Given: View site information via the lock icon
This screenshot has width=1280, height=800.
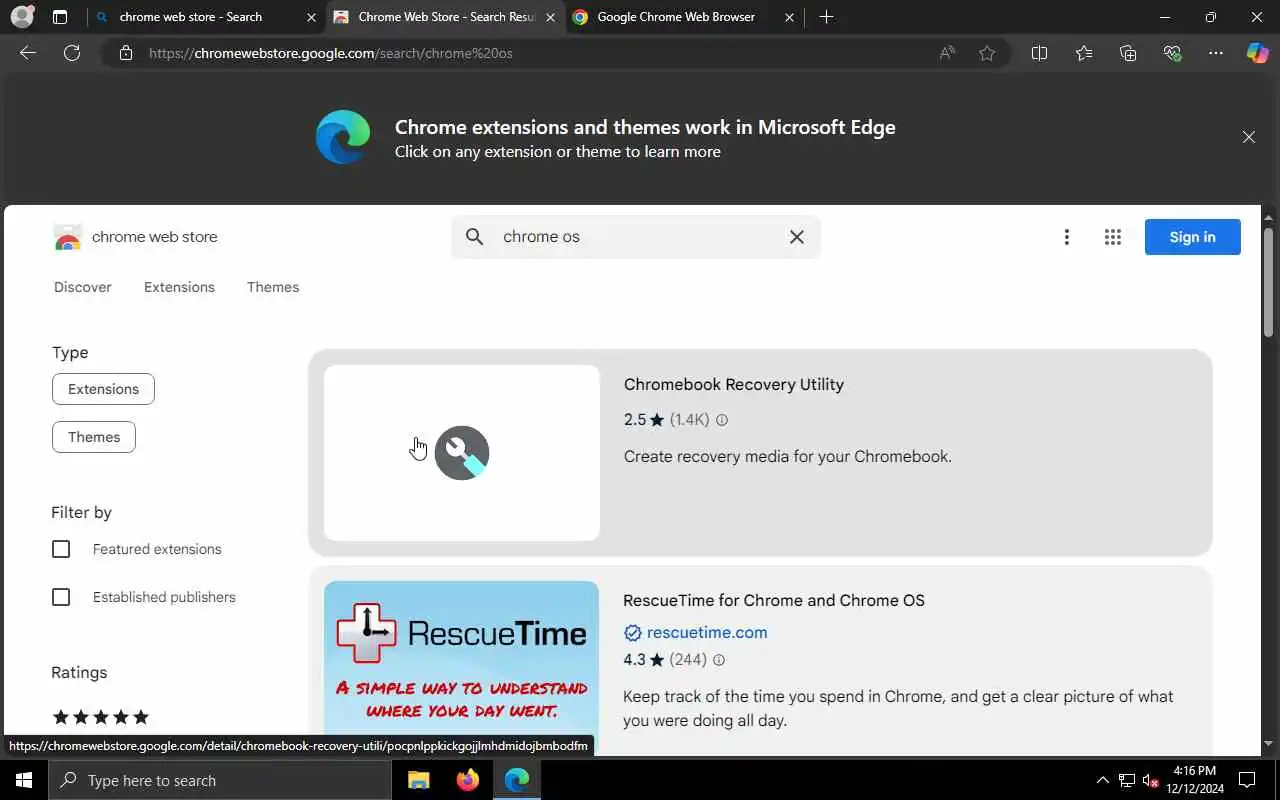Looking at the screenshot, I should coord(126,53).
